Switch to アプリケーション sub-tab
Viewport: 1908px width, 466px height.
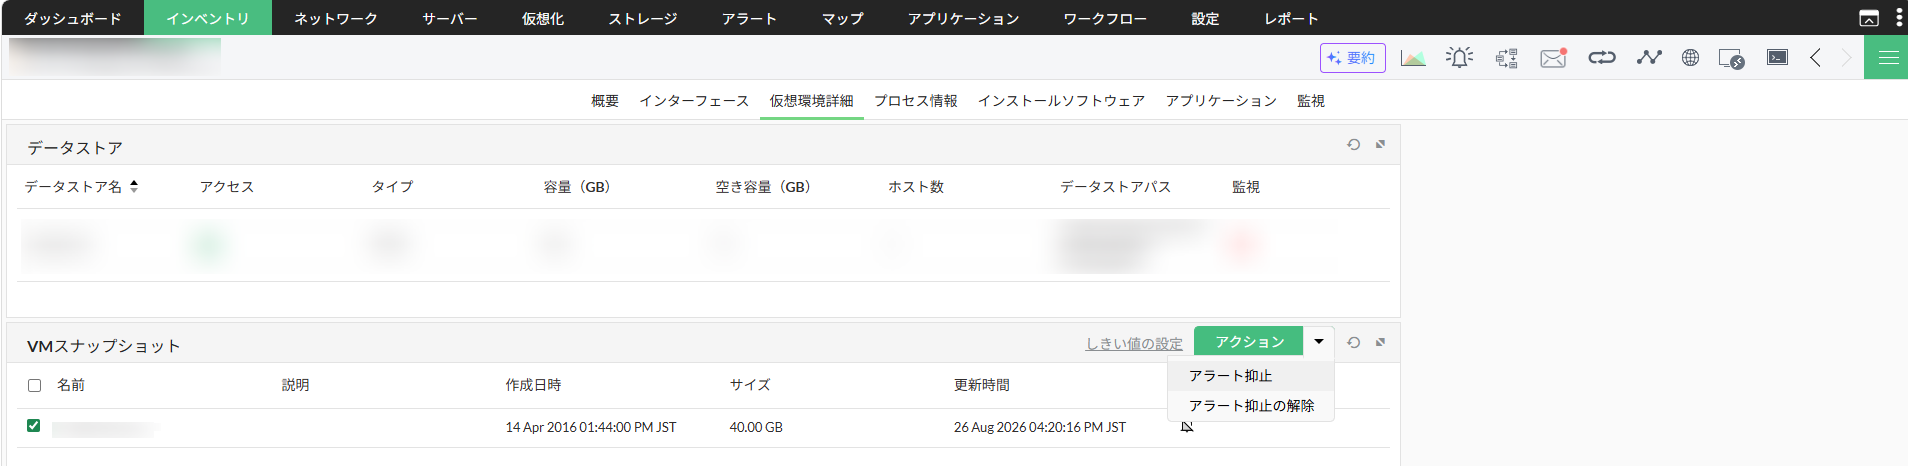[1221, 101]
